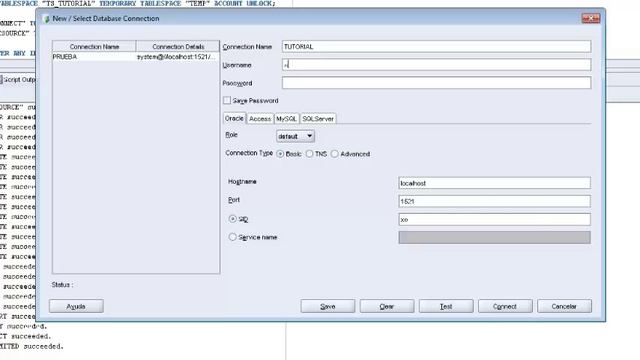Image resolution: width=640 pixels, height=360 pixels.
Task: Open Script Output tab in background window
Action: pos(18,80)
